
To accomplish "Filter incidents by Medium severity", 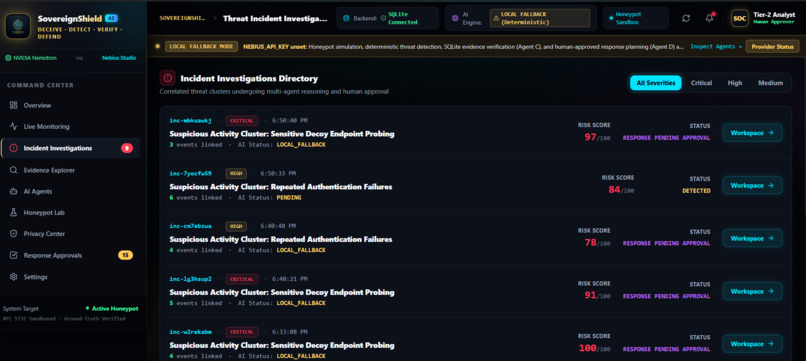I will pos(771,83).
